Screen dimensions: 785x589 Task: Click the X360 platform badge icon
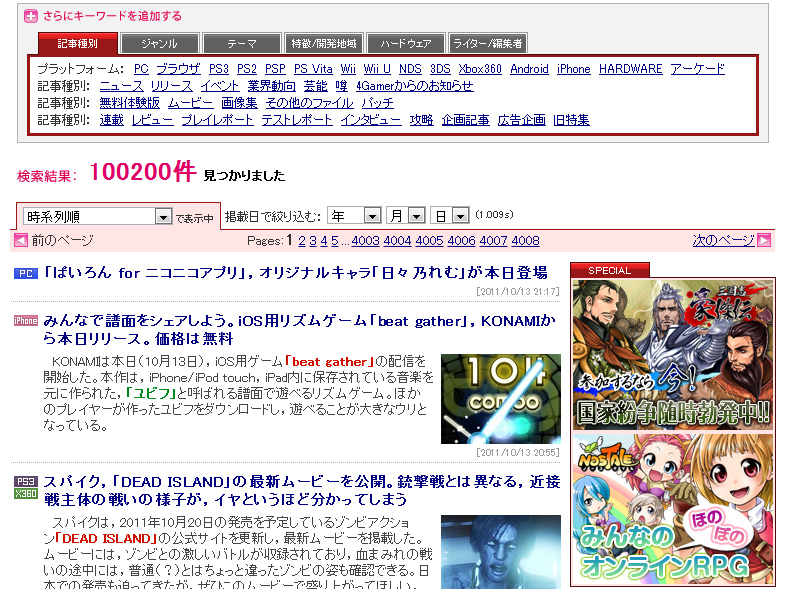pos(26,494)
